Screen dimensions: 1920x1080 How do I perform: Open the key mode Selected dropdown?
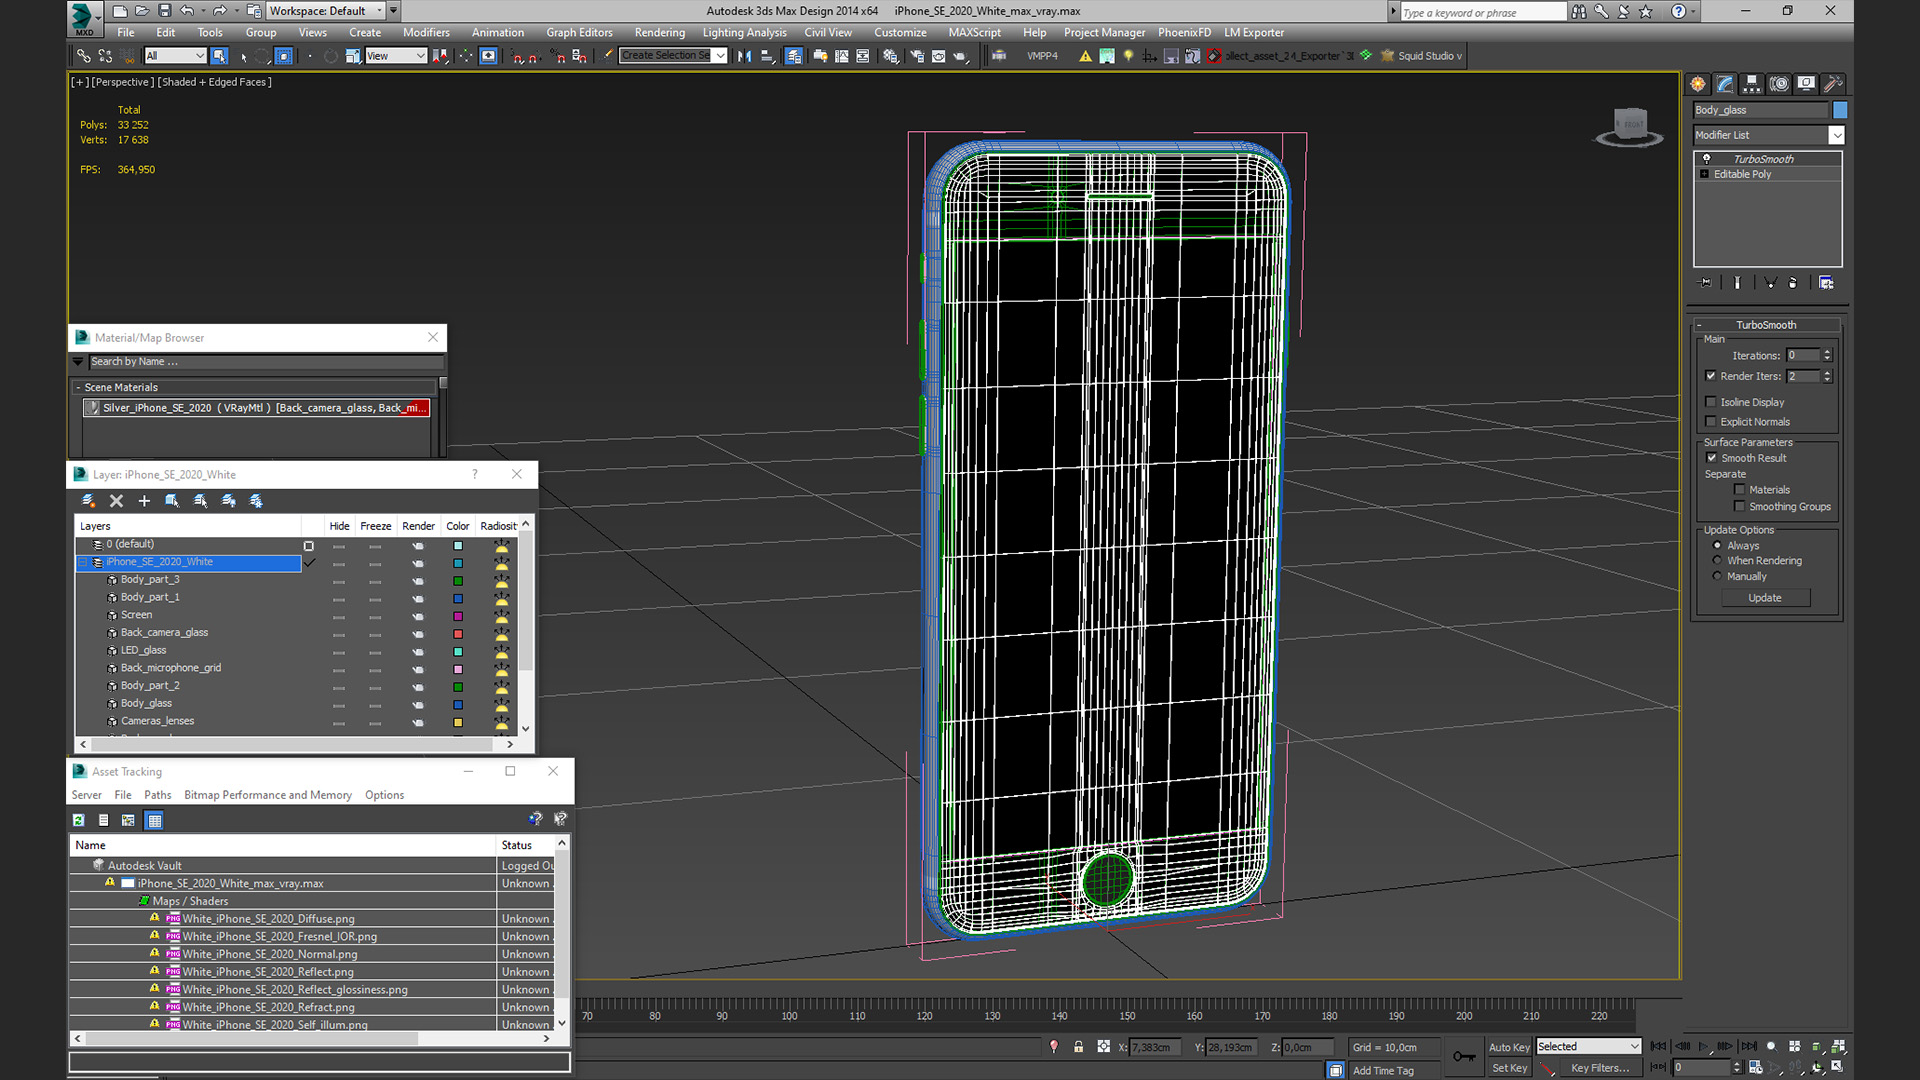pos(1589,1047)
